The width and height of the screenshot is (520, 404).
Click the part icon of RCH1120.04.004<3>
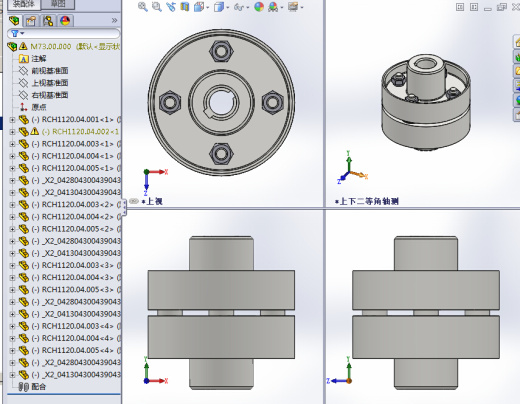(x=24, y=277)
